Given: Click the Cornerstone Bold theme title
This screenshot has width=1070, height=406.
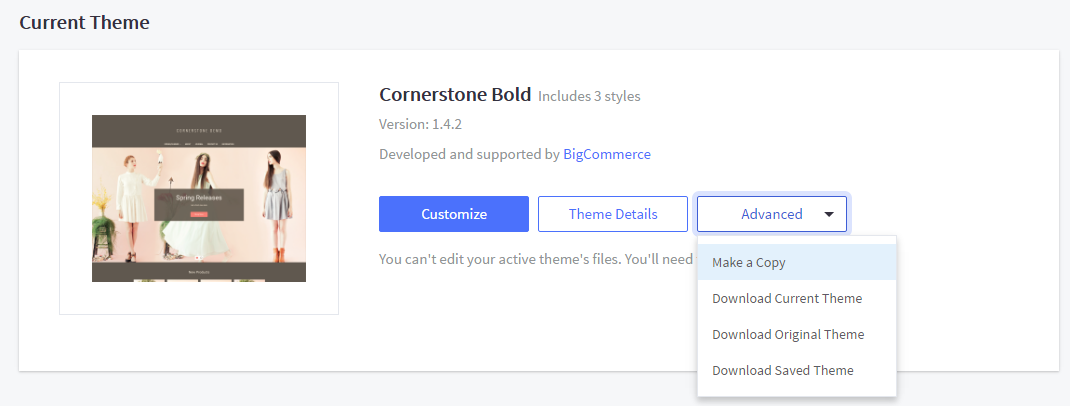Looking at the screenshot, I should pos(455,95).
